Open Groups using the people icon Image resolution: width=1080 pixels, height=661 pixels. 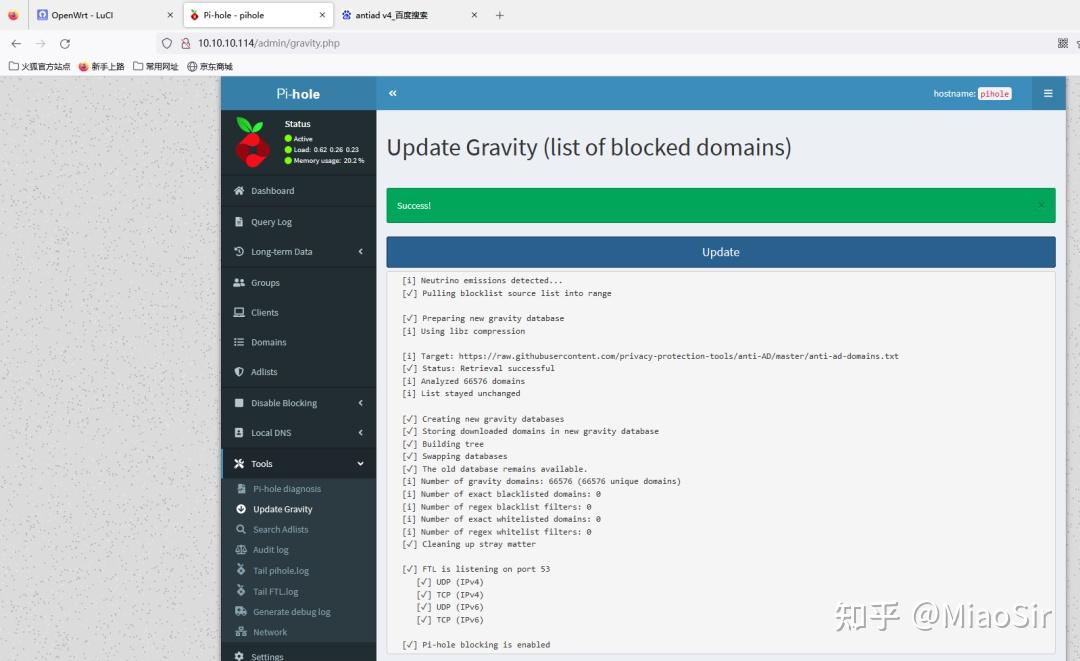click(239, 282)
